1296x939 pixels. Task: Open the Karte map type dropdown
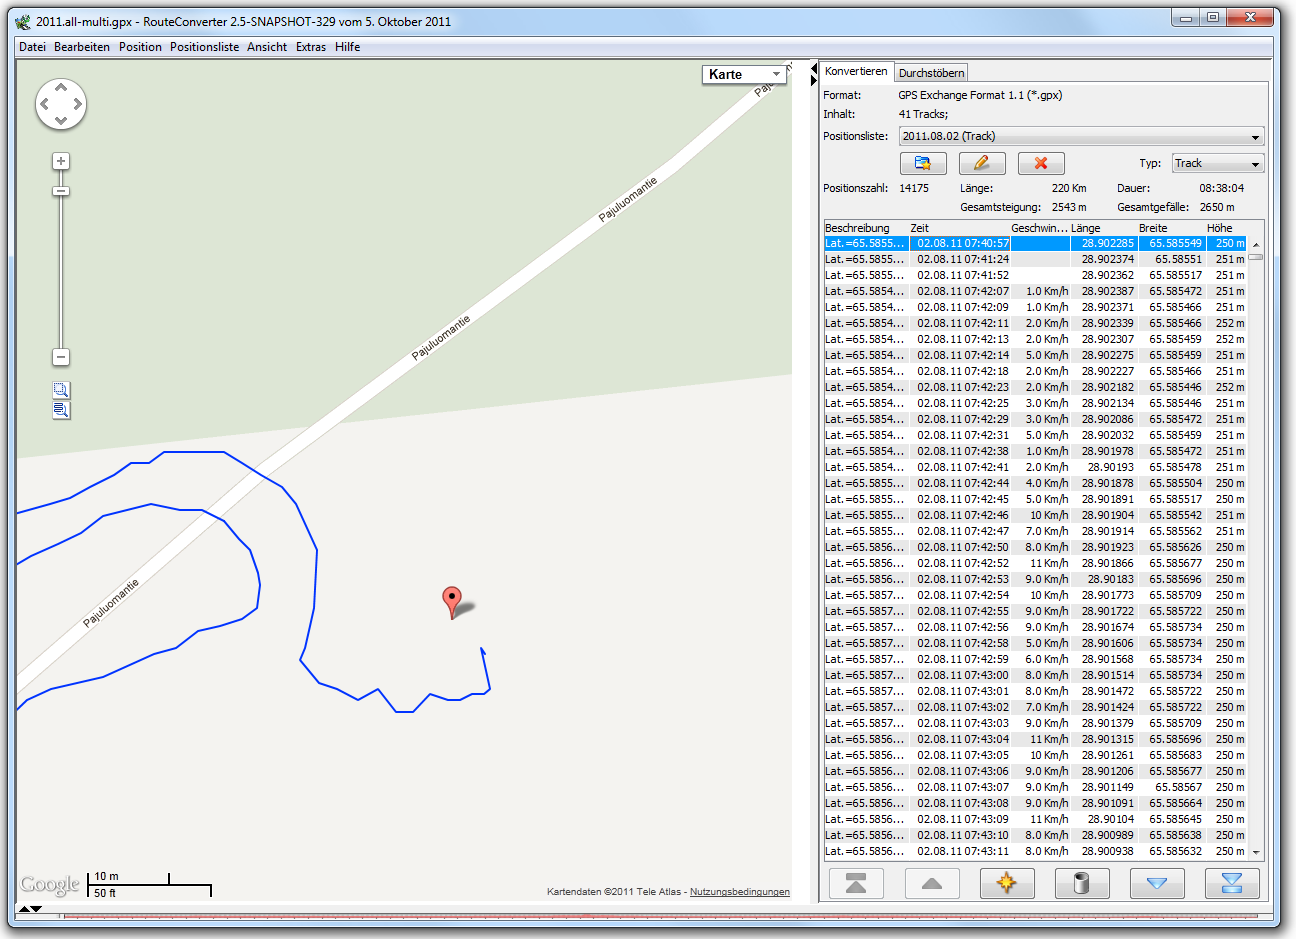[745, 74]
